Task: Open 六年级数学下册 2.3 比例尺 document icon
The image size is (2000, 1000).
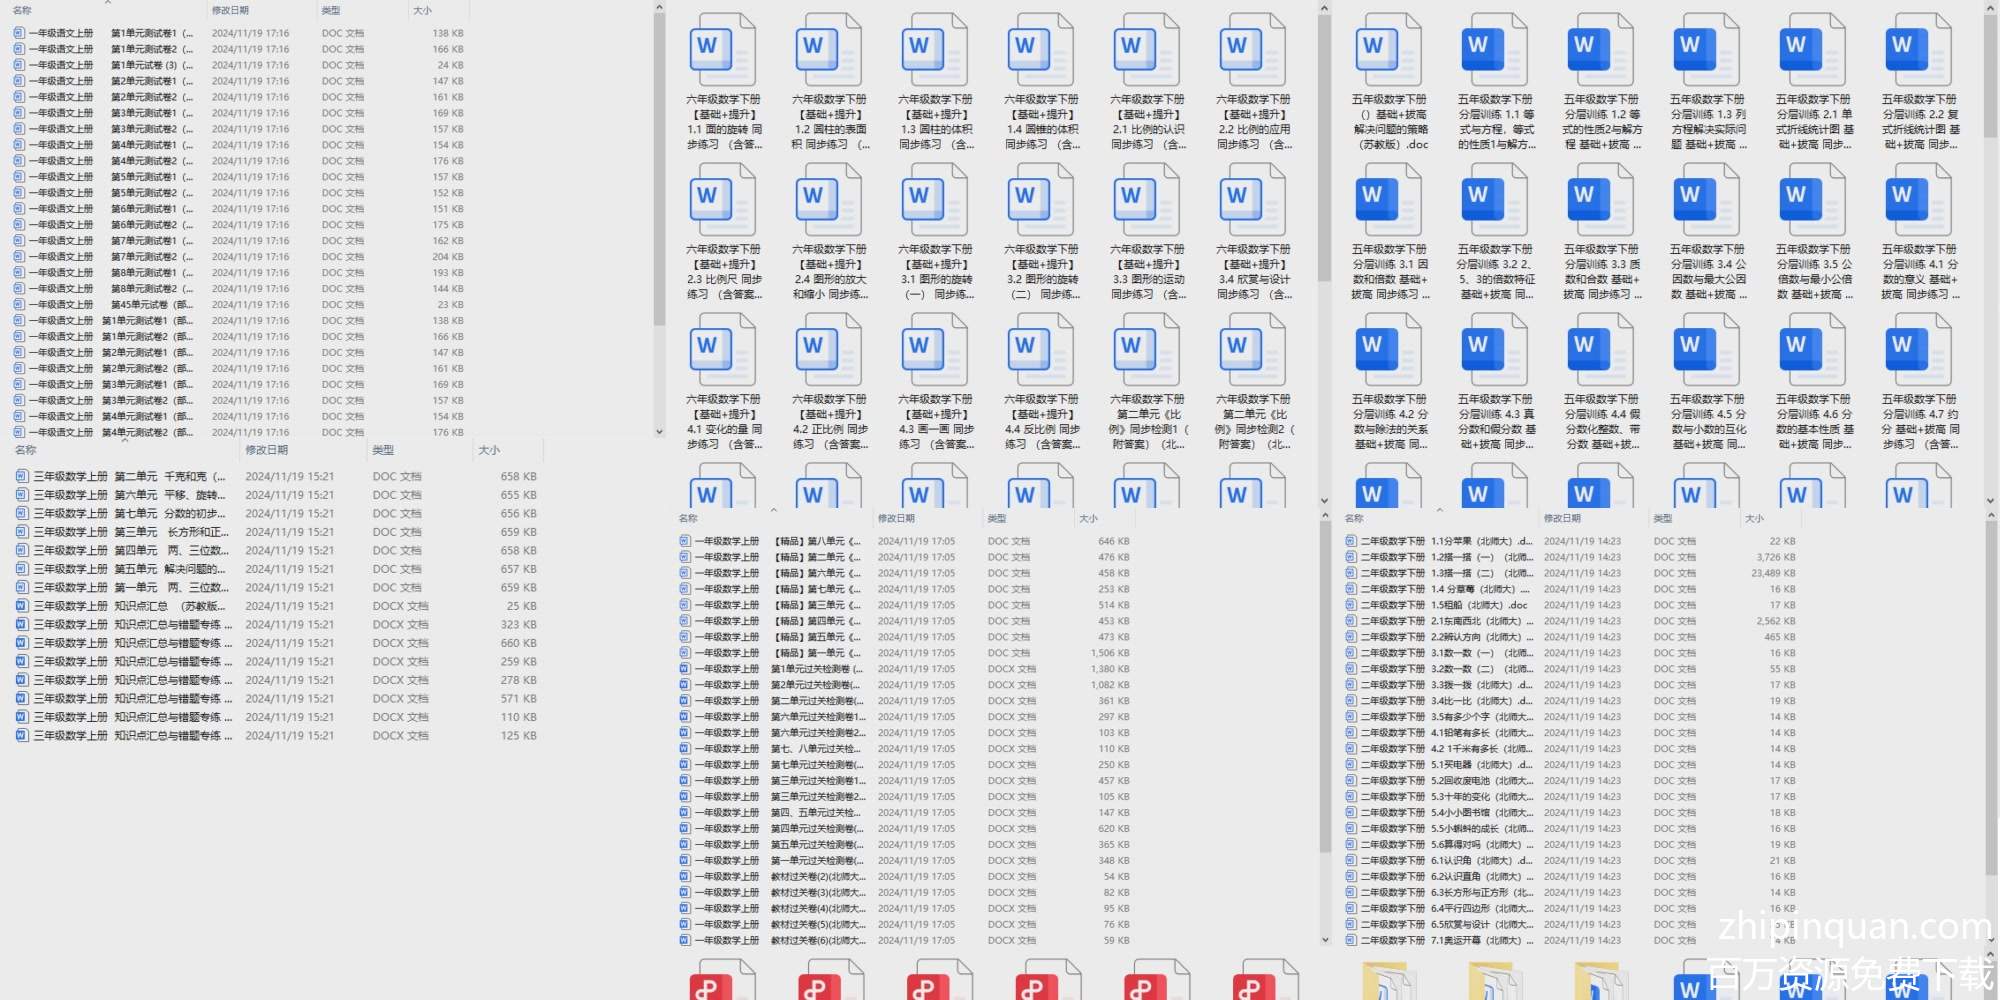Action: click(723, 201)
